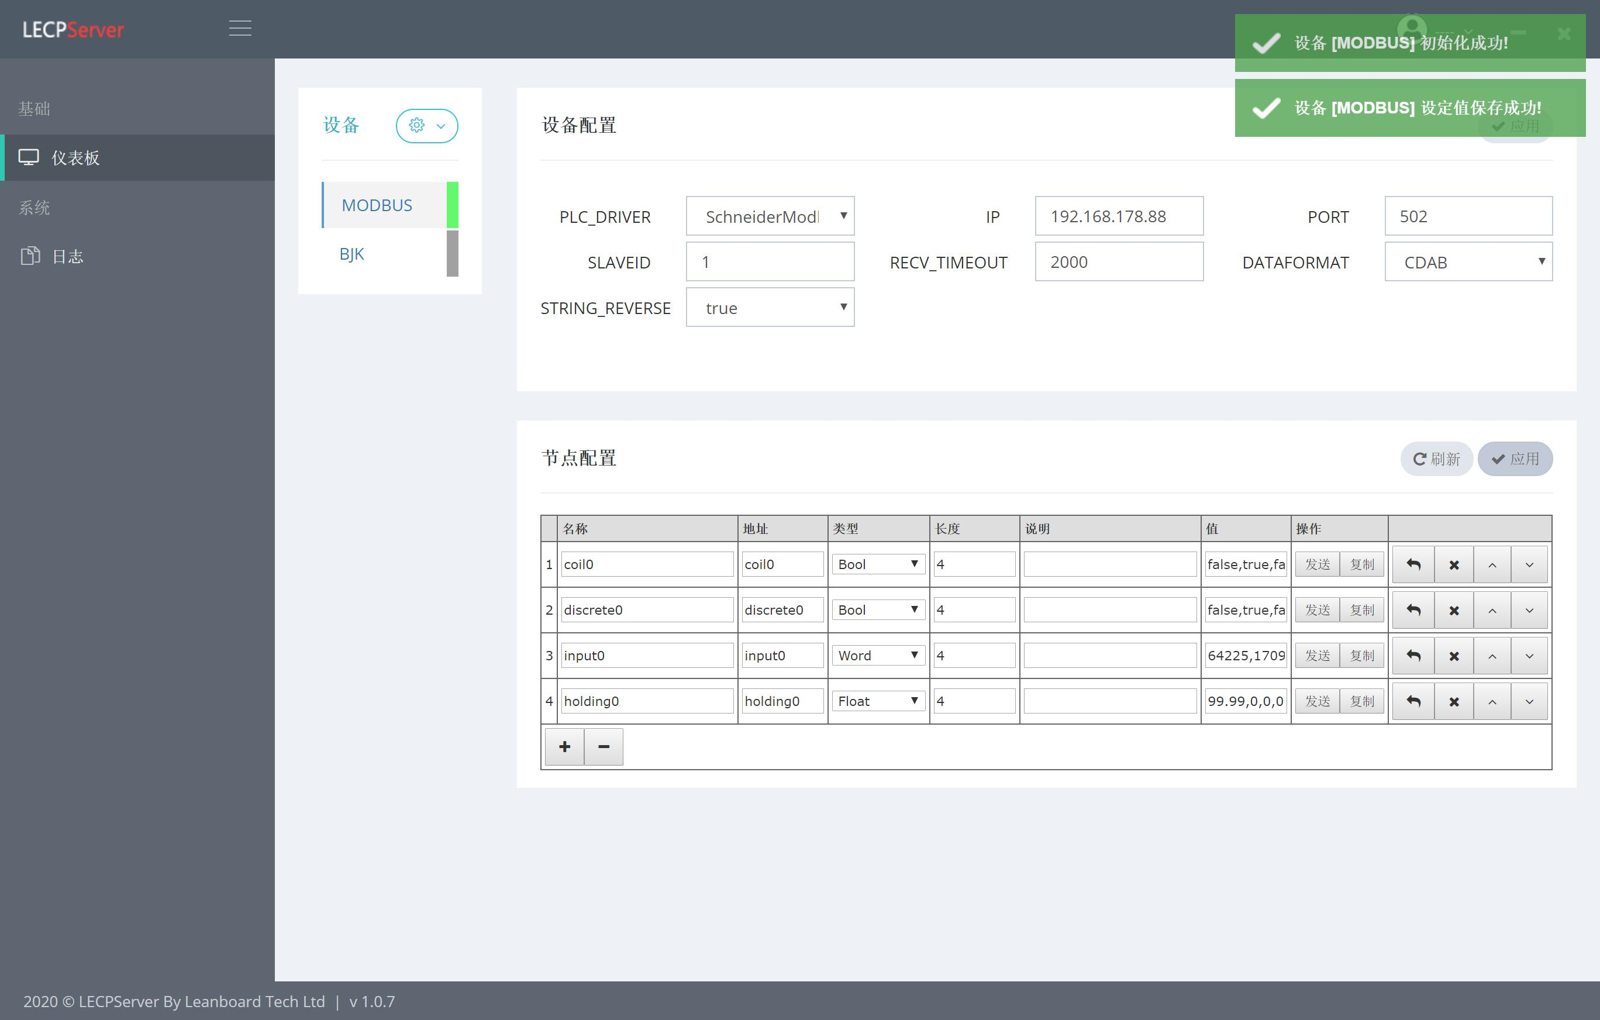Viewport: 1600px width, 1020px height.
Task: Expand the PLC_DRIVER dropdown
Action: pos(770,216)
